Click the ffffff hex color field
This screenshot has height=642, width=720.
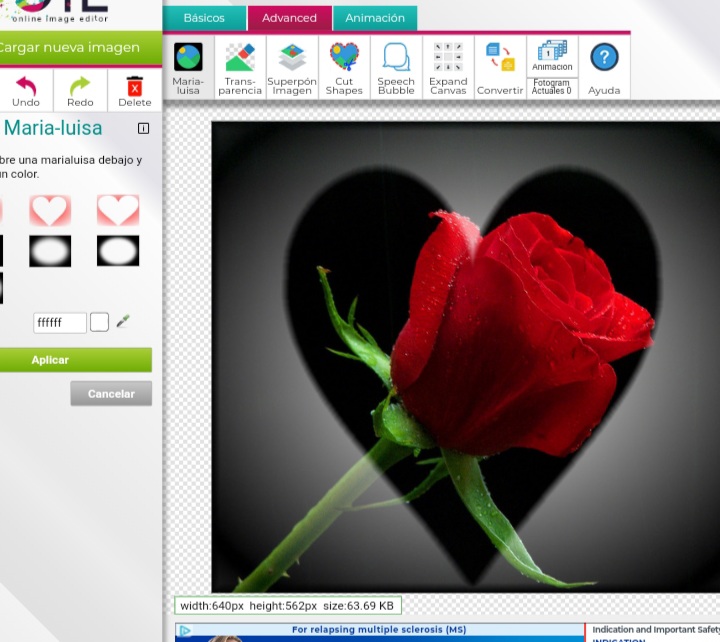point(59,323)
